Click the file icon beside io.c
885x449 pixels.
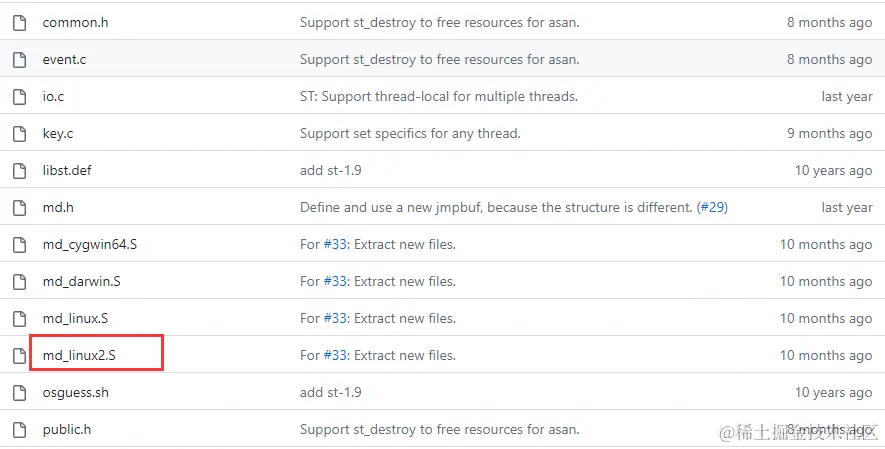20,97
